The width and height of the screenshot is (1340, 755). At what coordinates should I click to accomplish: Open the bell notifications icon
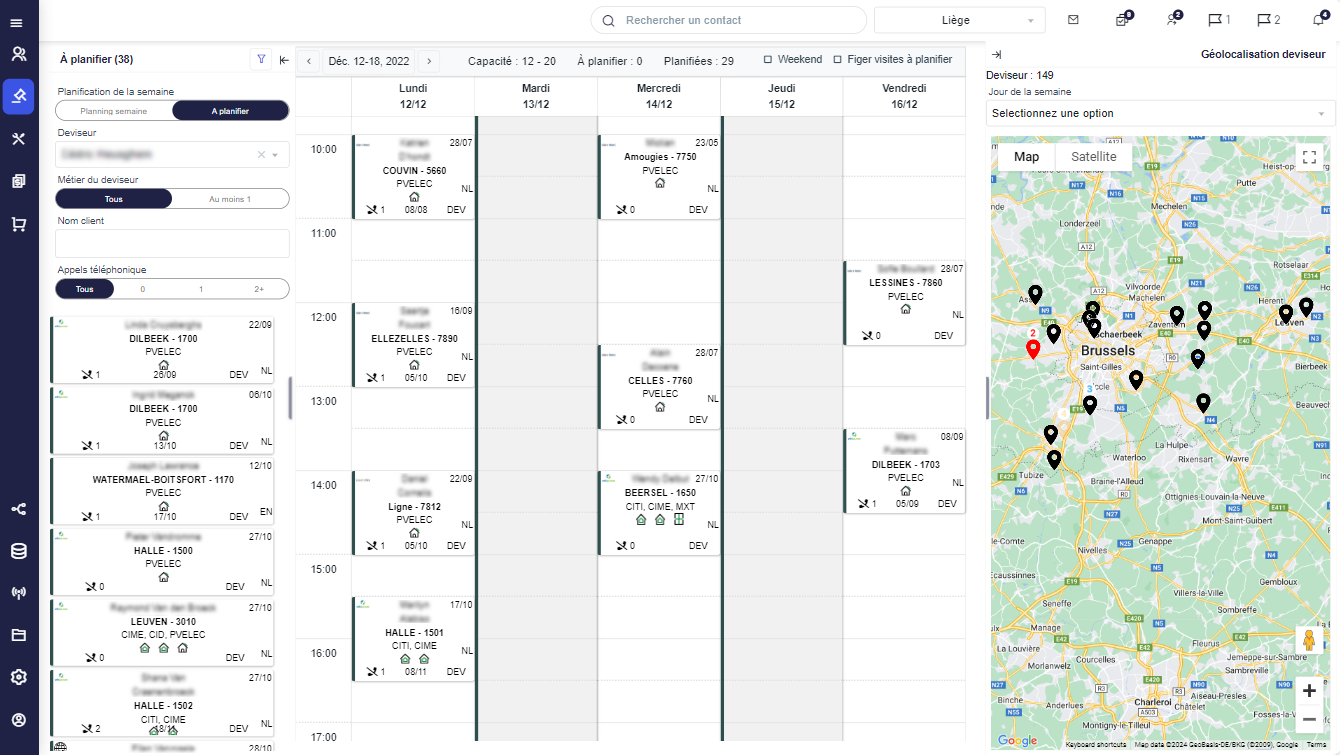pyautogui.click(x=1319, y=20)
